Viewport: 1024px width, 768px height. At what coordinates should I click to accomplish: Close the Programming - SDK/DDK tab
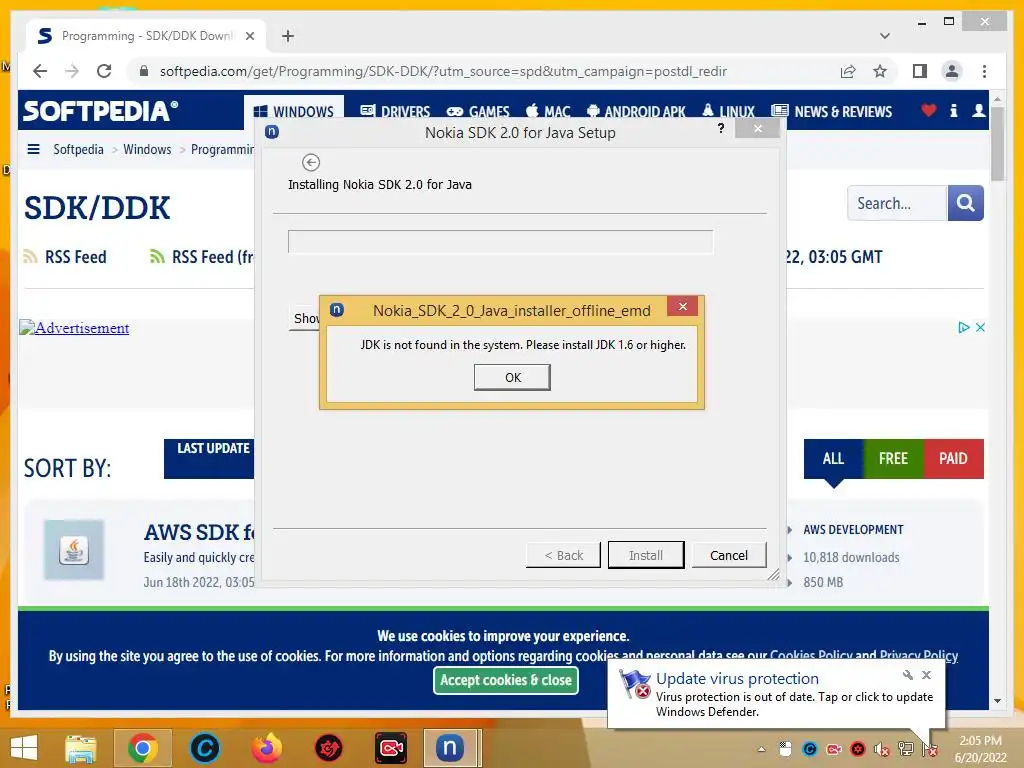tap(249, 36)
